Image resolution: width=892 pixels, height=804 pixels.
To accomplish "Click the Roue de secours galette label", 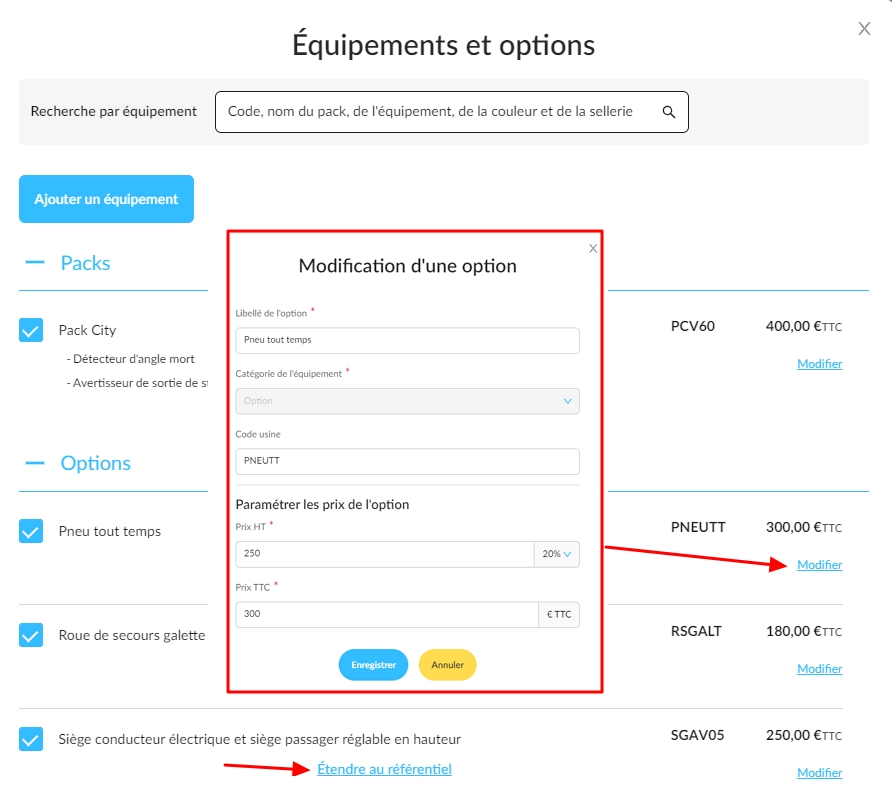I will pos(132,635).
